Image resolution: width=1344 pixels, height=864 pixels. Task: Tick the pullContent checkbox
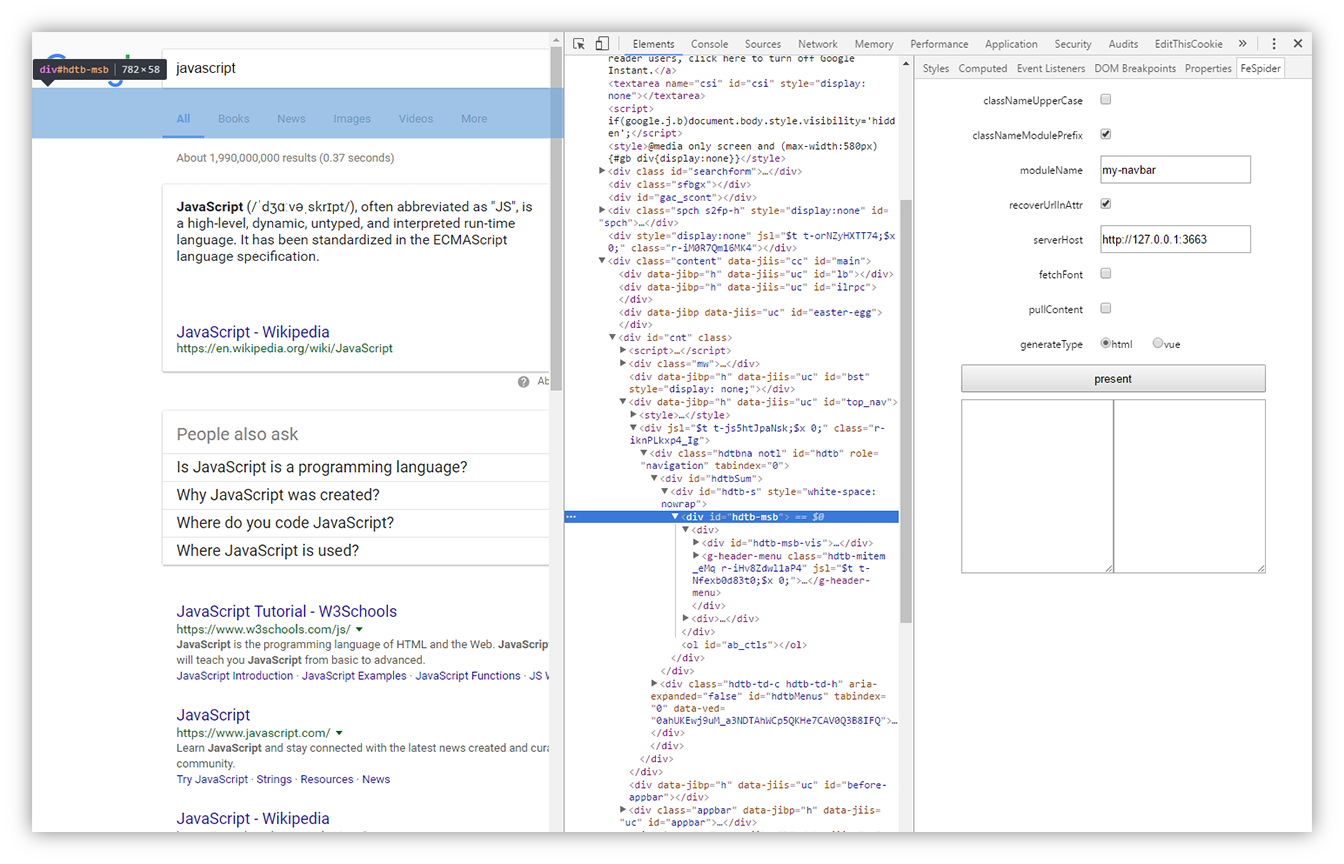[x=1106, y=308]
